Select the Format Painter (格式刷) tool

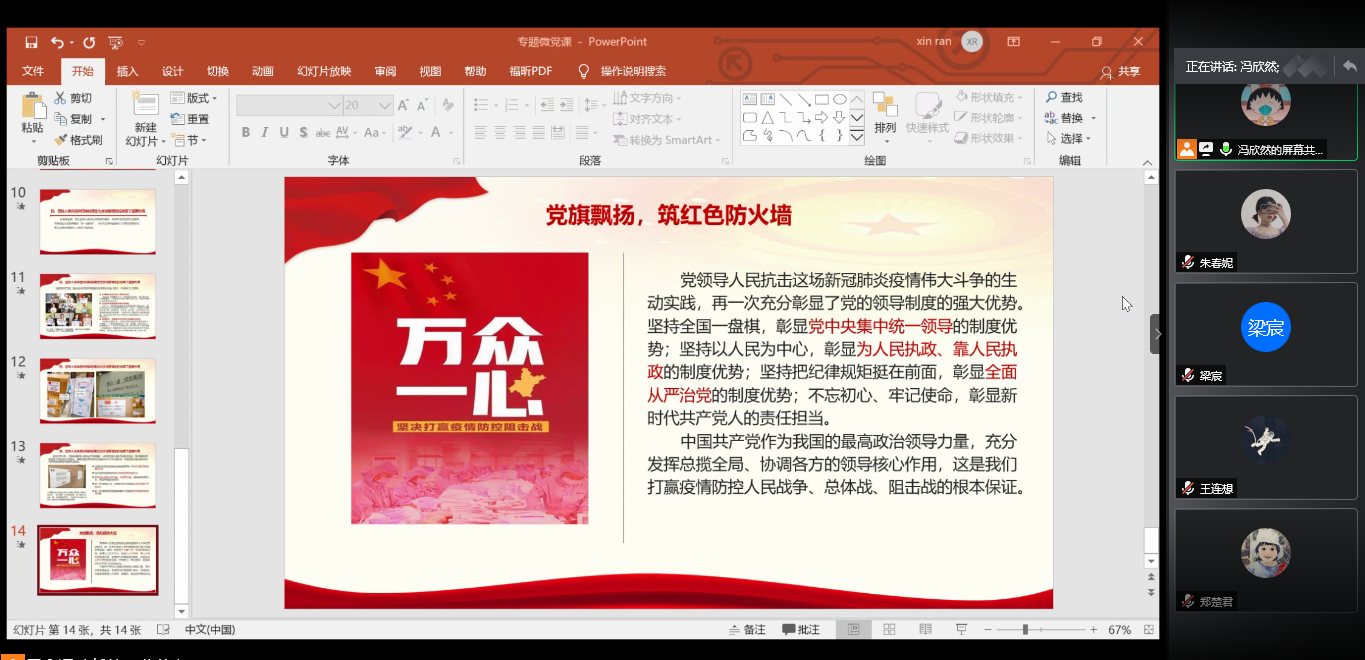(x=79, y=140)
